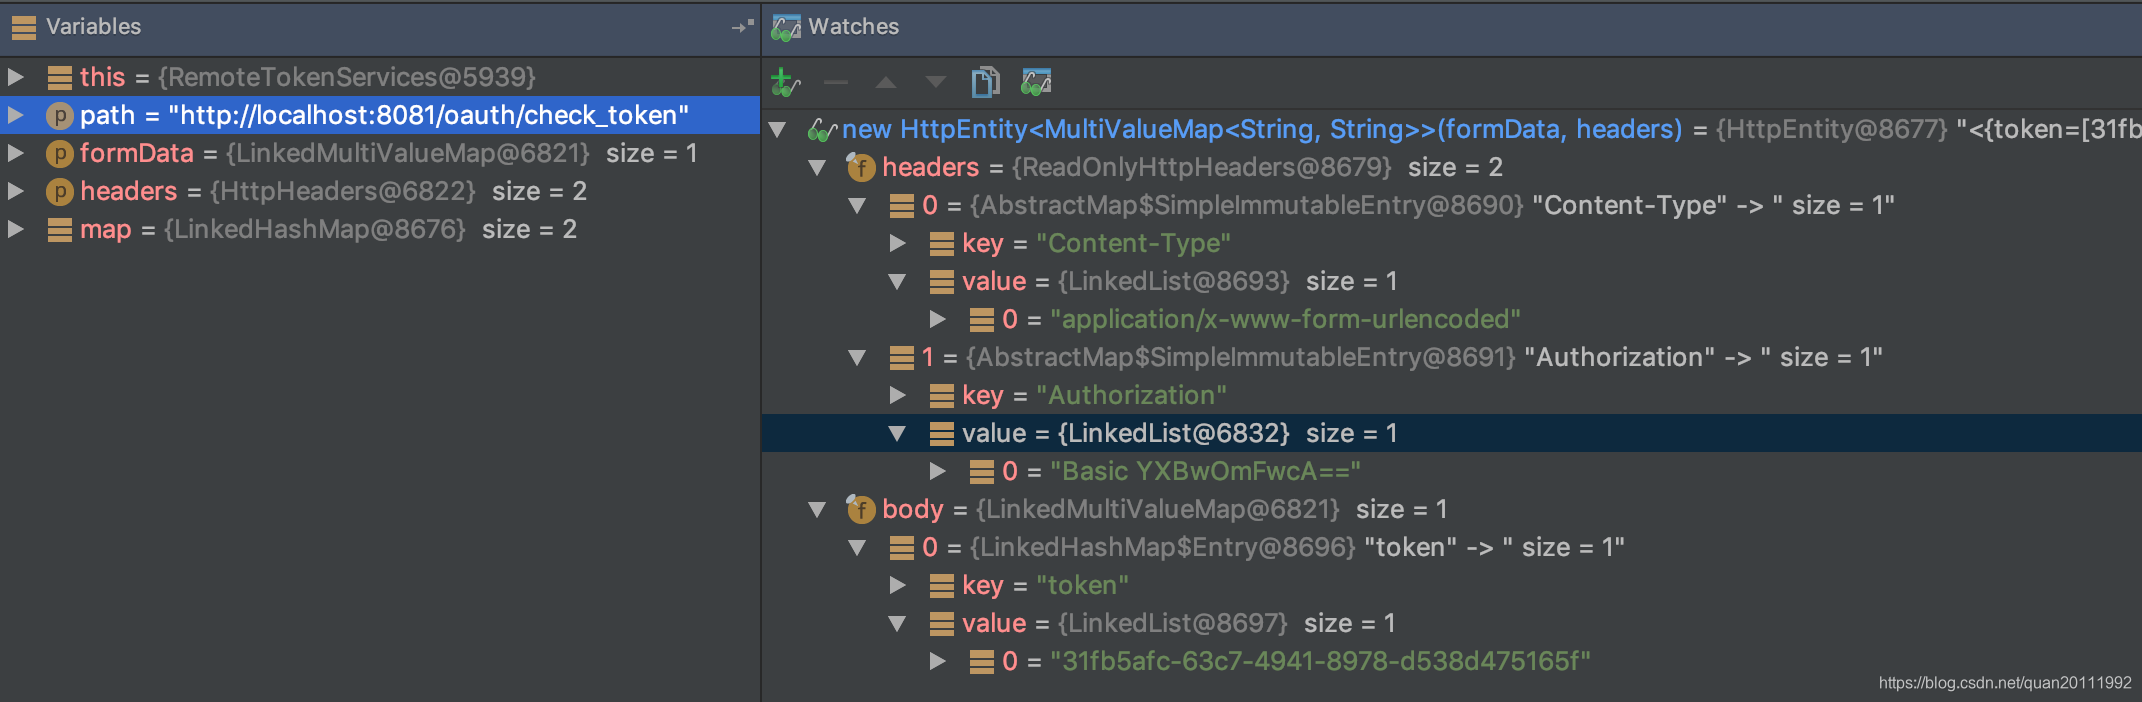Select path check_token variable row
Screen dimensions: 2142x702
380,115
